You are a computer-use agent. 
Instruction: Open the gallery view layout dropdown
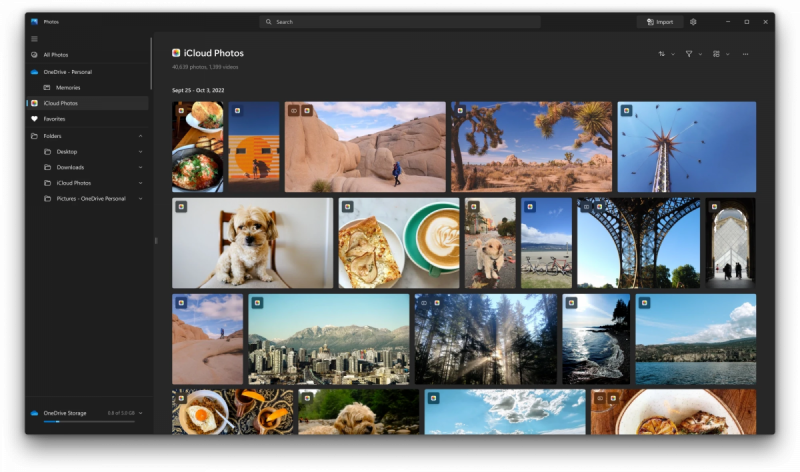[x=720, y=54]
